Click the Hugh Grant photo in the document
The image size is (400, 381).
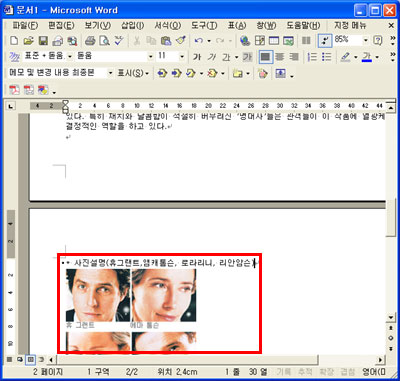(98, 295)
